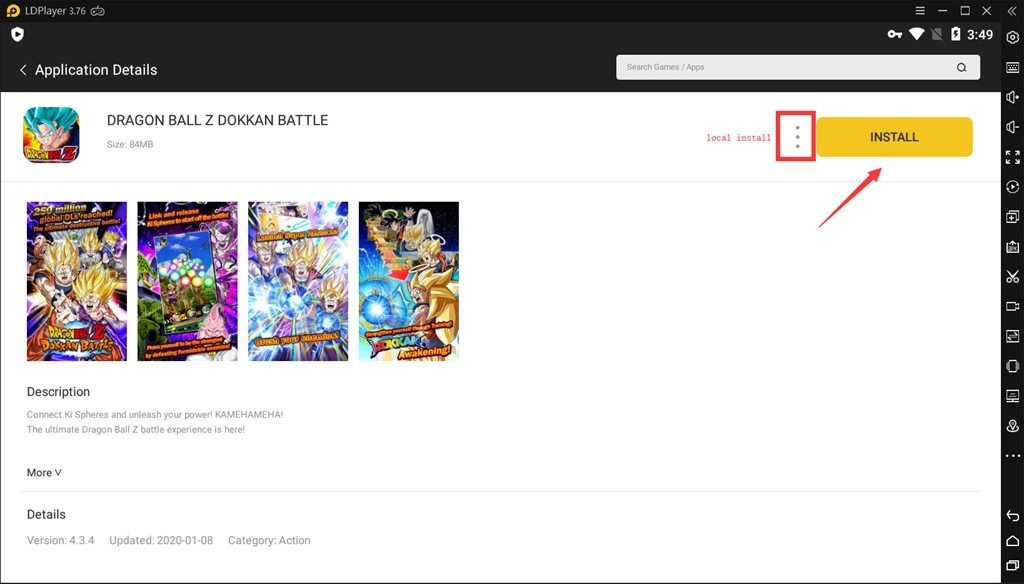Install Dragon Ball Z Dokkan Battle
Viewport: 1024px width, 584px height.
click(894, 137)
